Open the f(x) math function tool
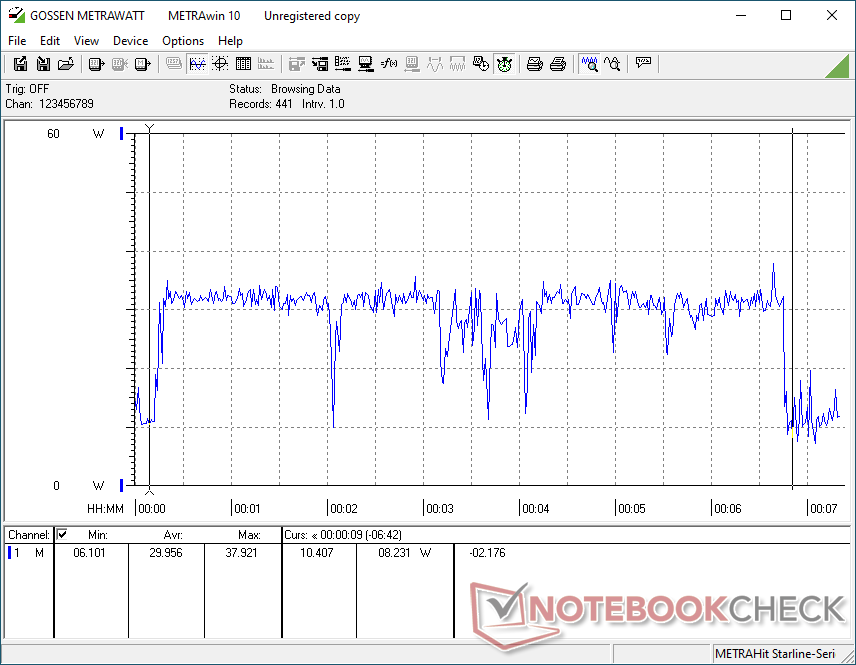 coord(389,64)
